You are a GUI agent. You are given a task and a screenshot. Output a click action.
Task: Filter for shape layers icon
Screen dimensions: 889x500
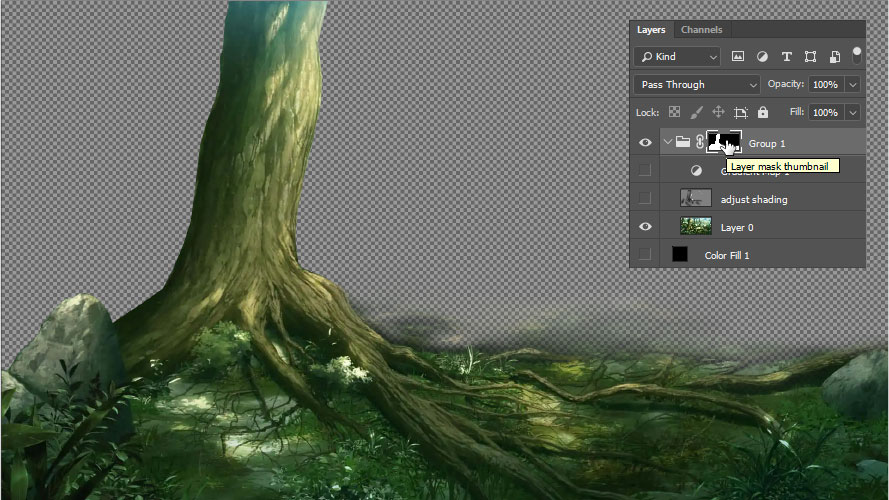(x=810, y=57)
